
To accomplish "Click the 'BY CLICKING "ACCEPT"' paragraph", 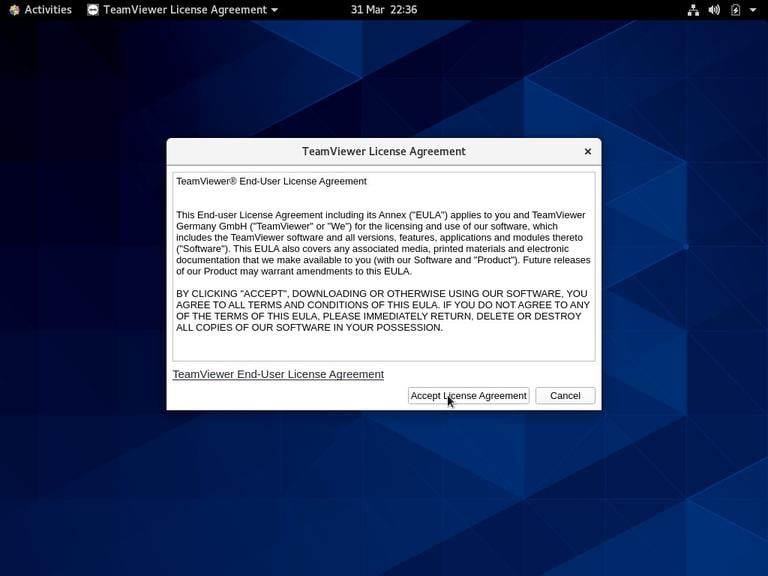I will tap(383, 311).
